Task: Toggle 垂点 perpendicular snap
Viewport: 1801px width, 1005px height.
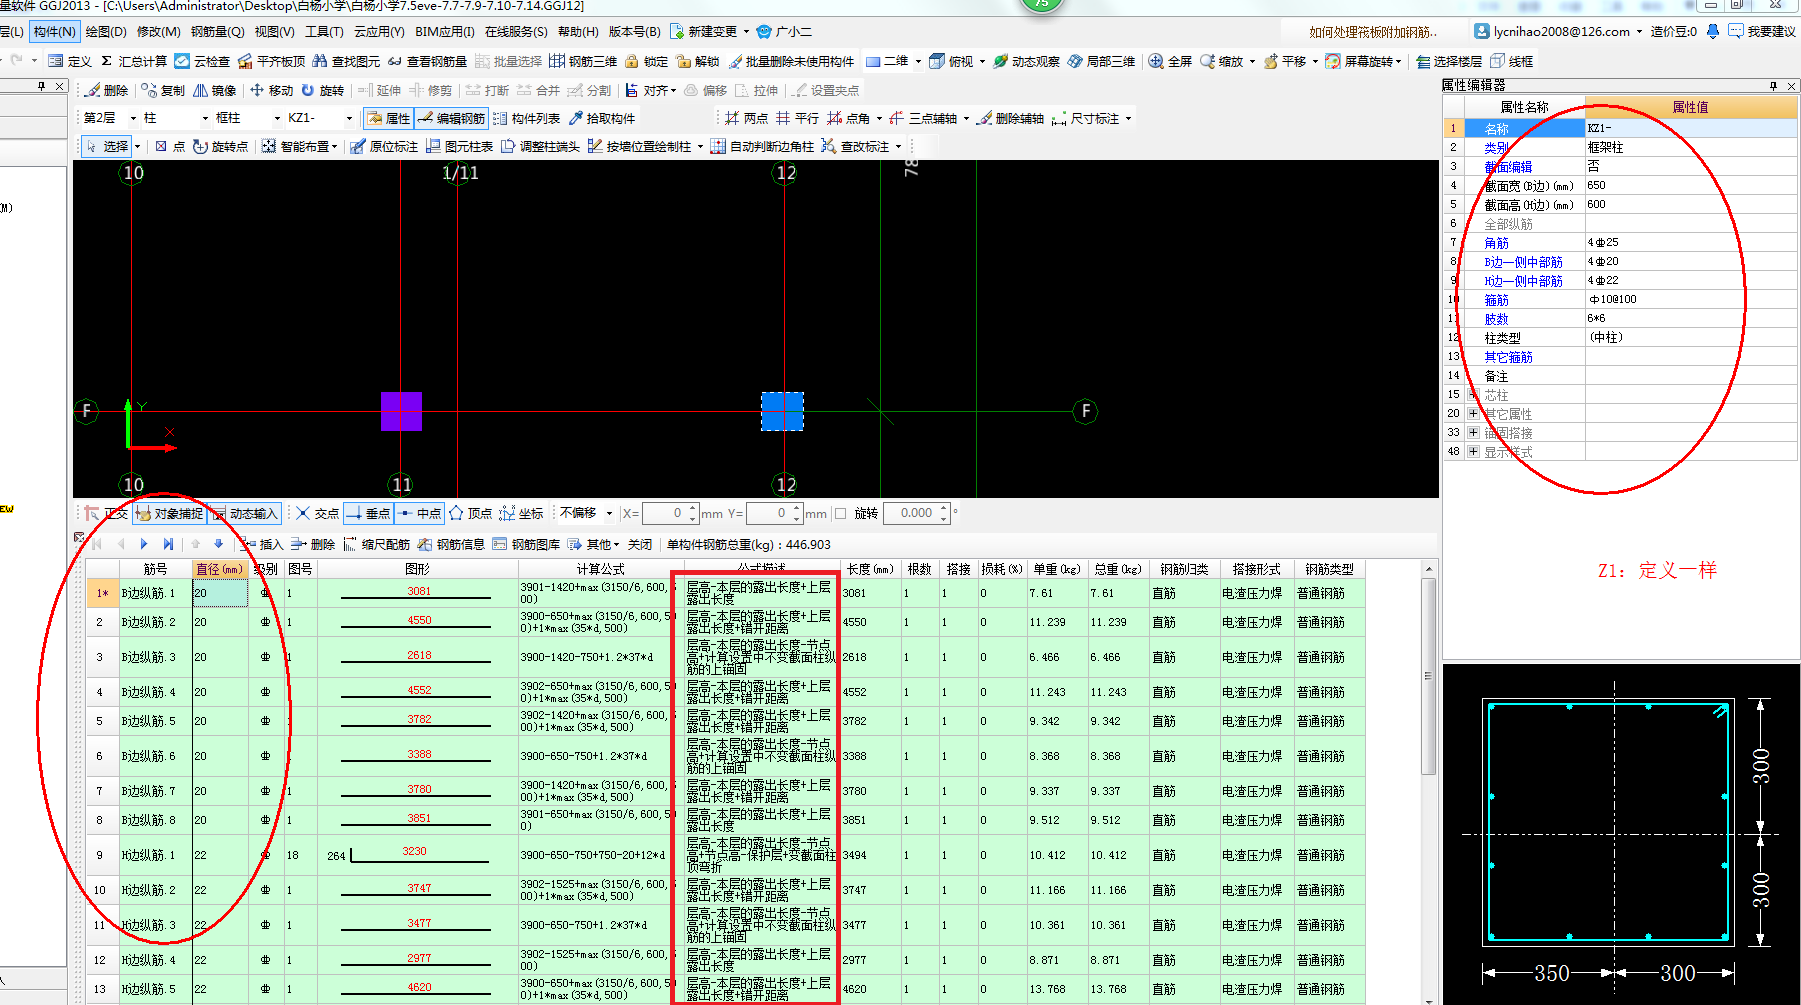Action: [x=367, y=513]
